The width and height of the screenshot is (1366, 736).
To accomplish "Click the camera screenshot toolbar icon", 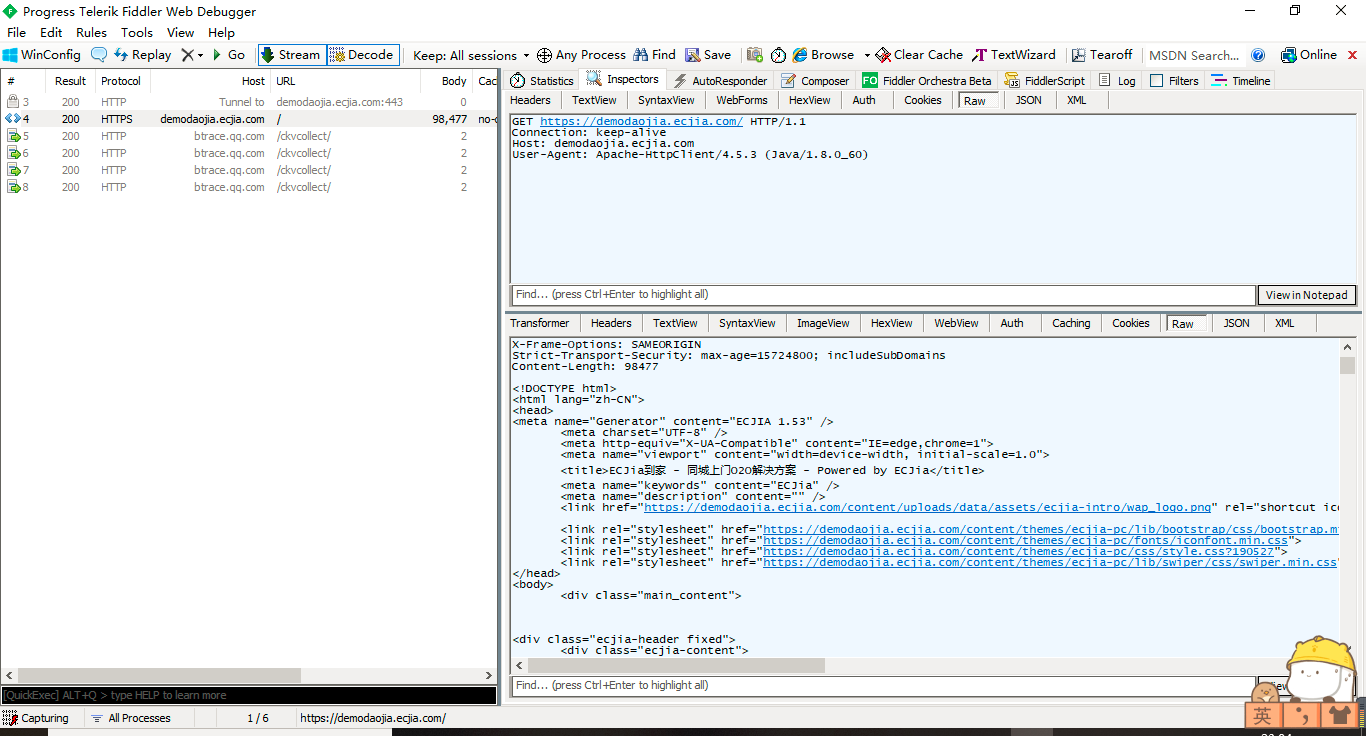I will [755, 55].
